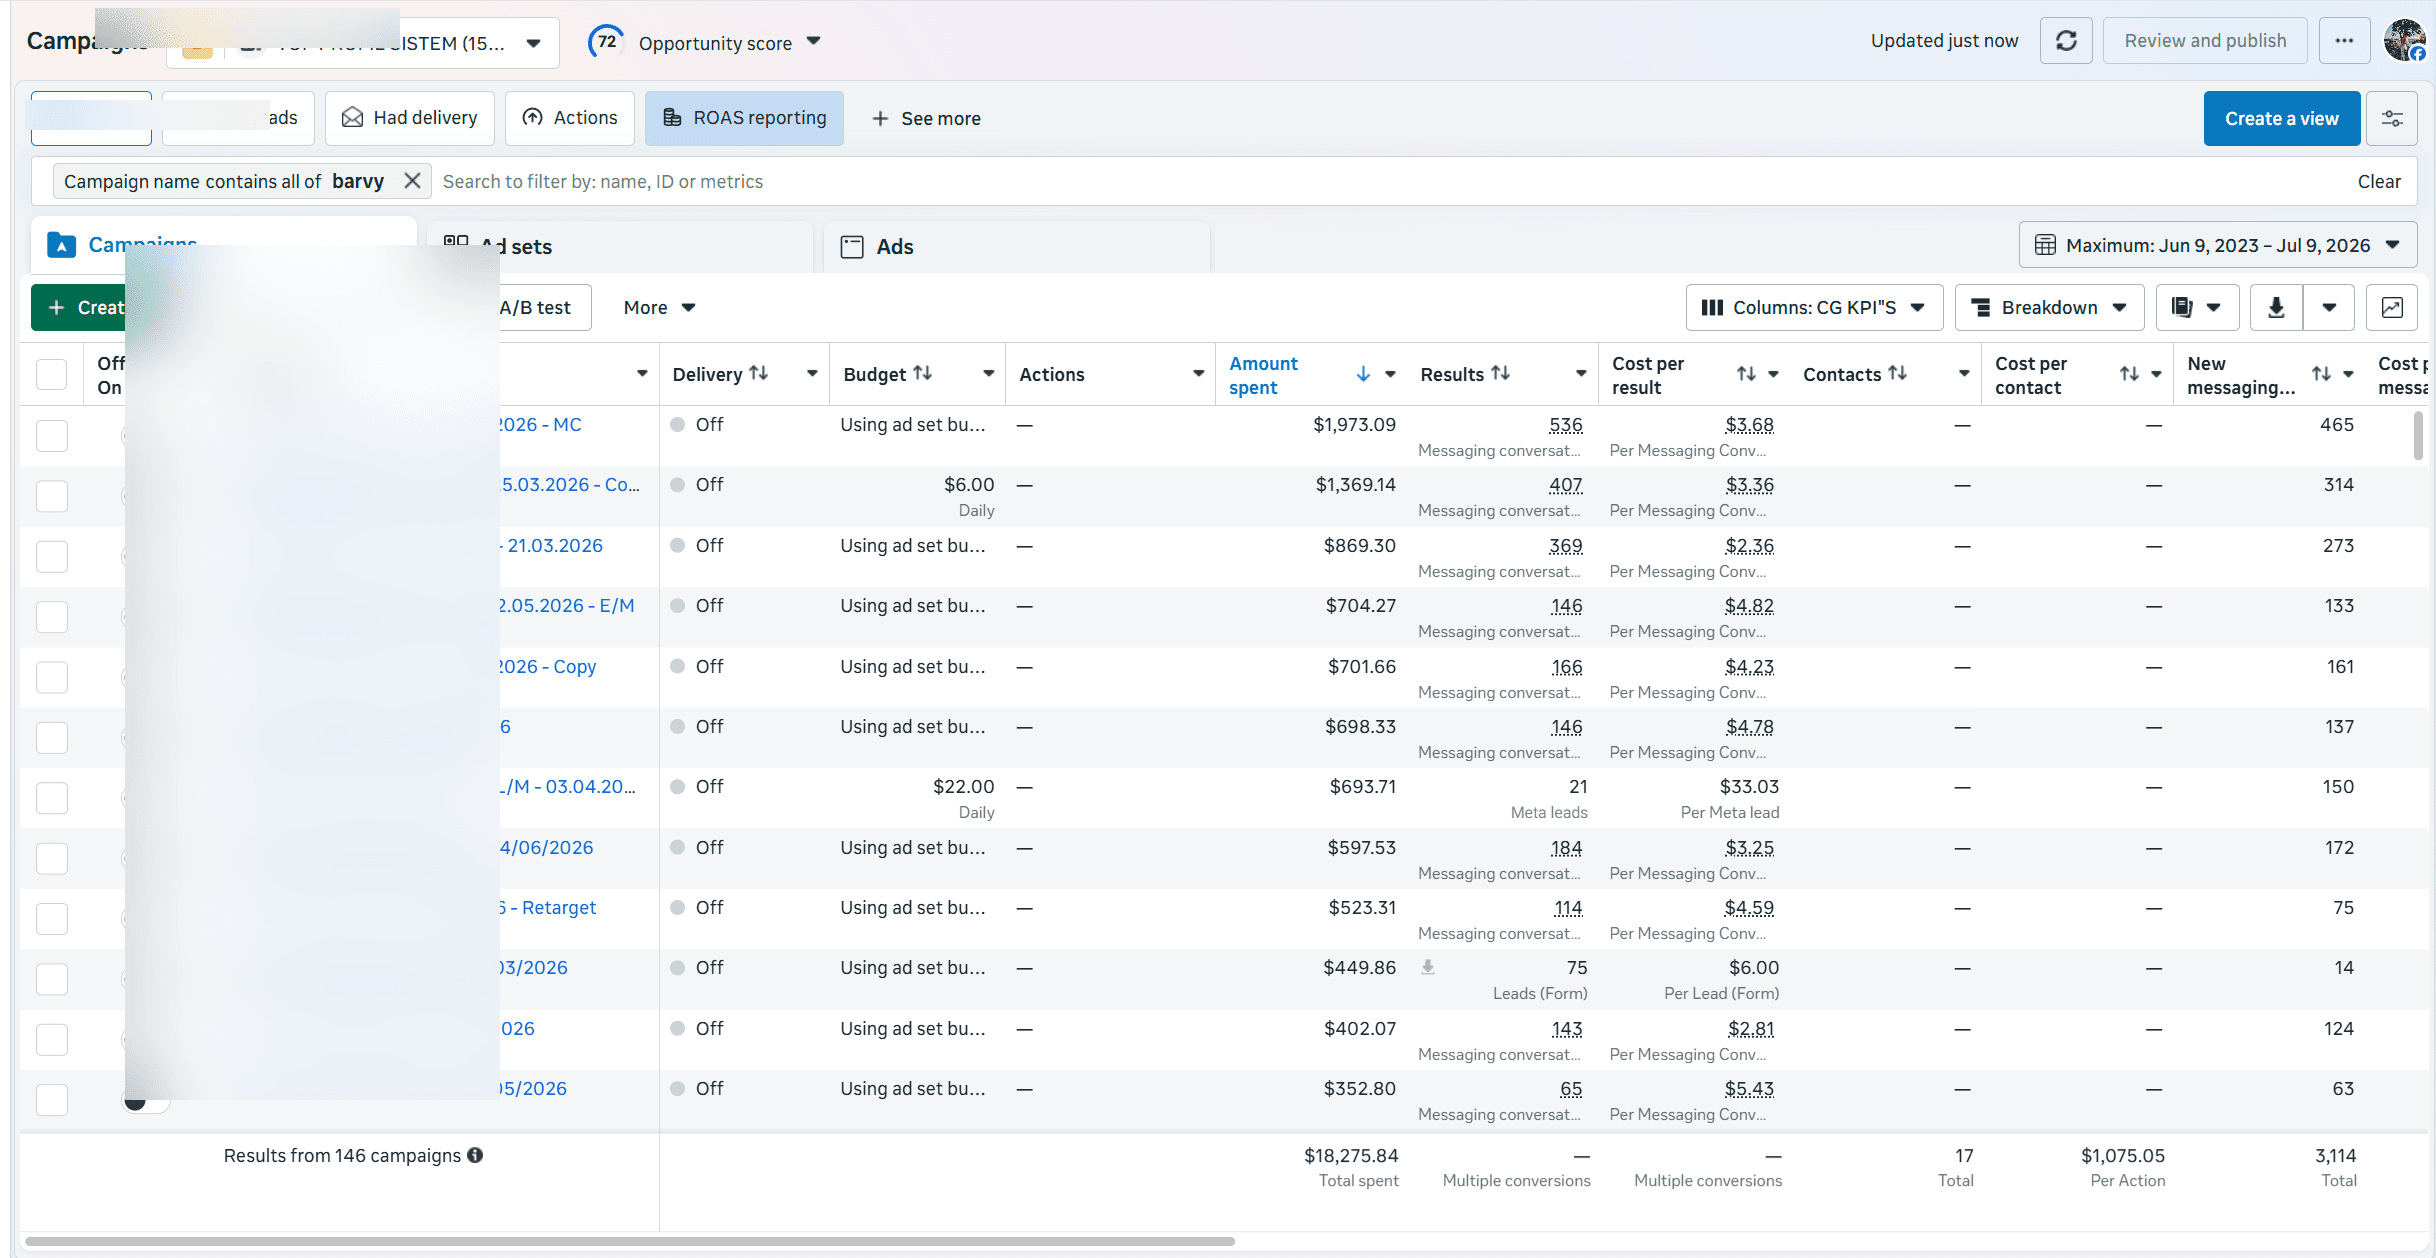Viewport: 2436px width, 1258px height.
Task: Select the ROAS reporting view tab
Action: [x=744, y=118]
